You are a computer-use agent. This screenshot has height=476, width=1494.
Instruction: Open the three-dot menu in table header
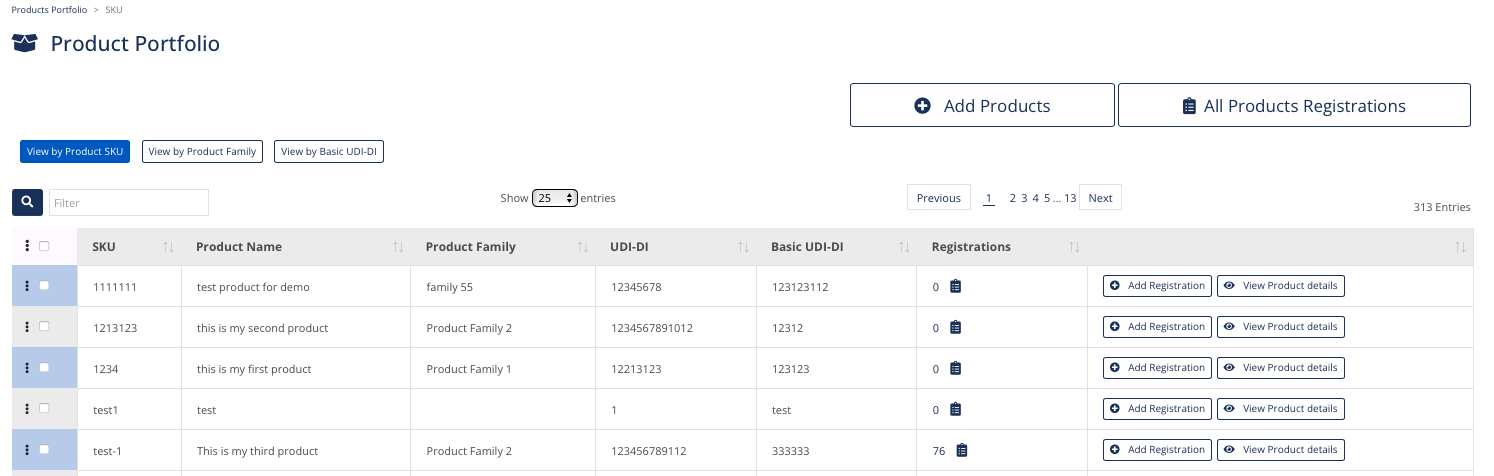click(27, 246)
